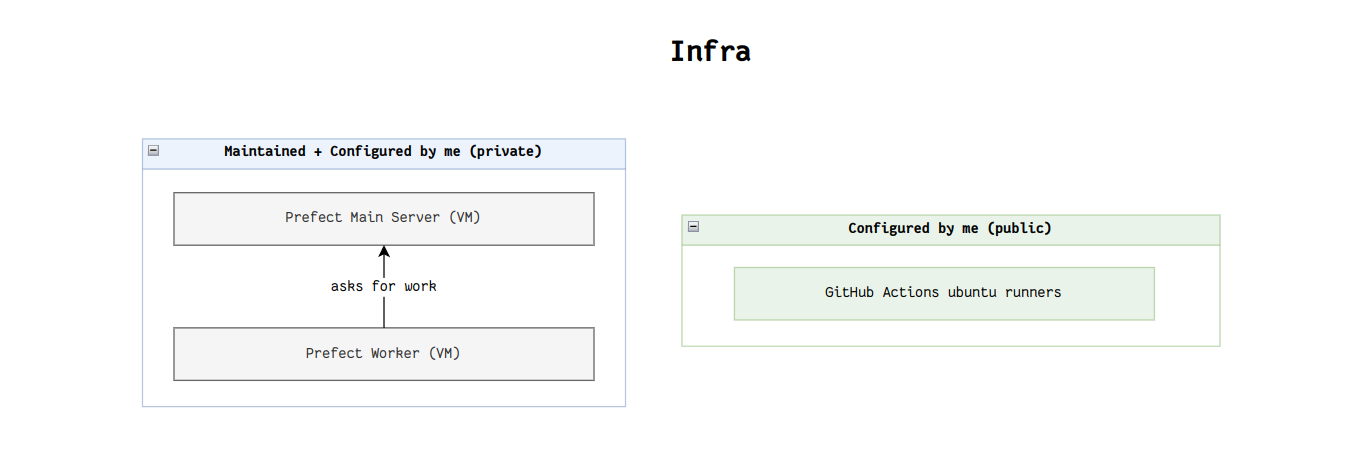
Task: Collapse the "Configured by me (public)" container
Action: pyautogui.click(x=693, y=227)
